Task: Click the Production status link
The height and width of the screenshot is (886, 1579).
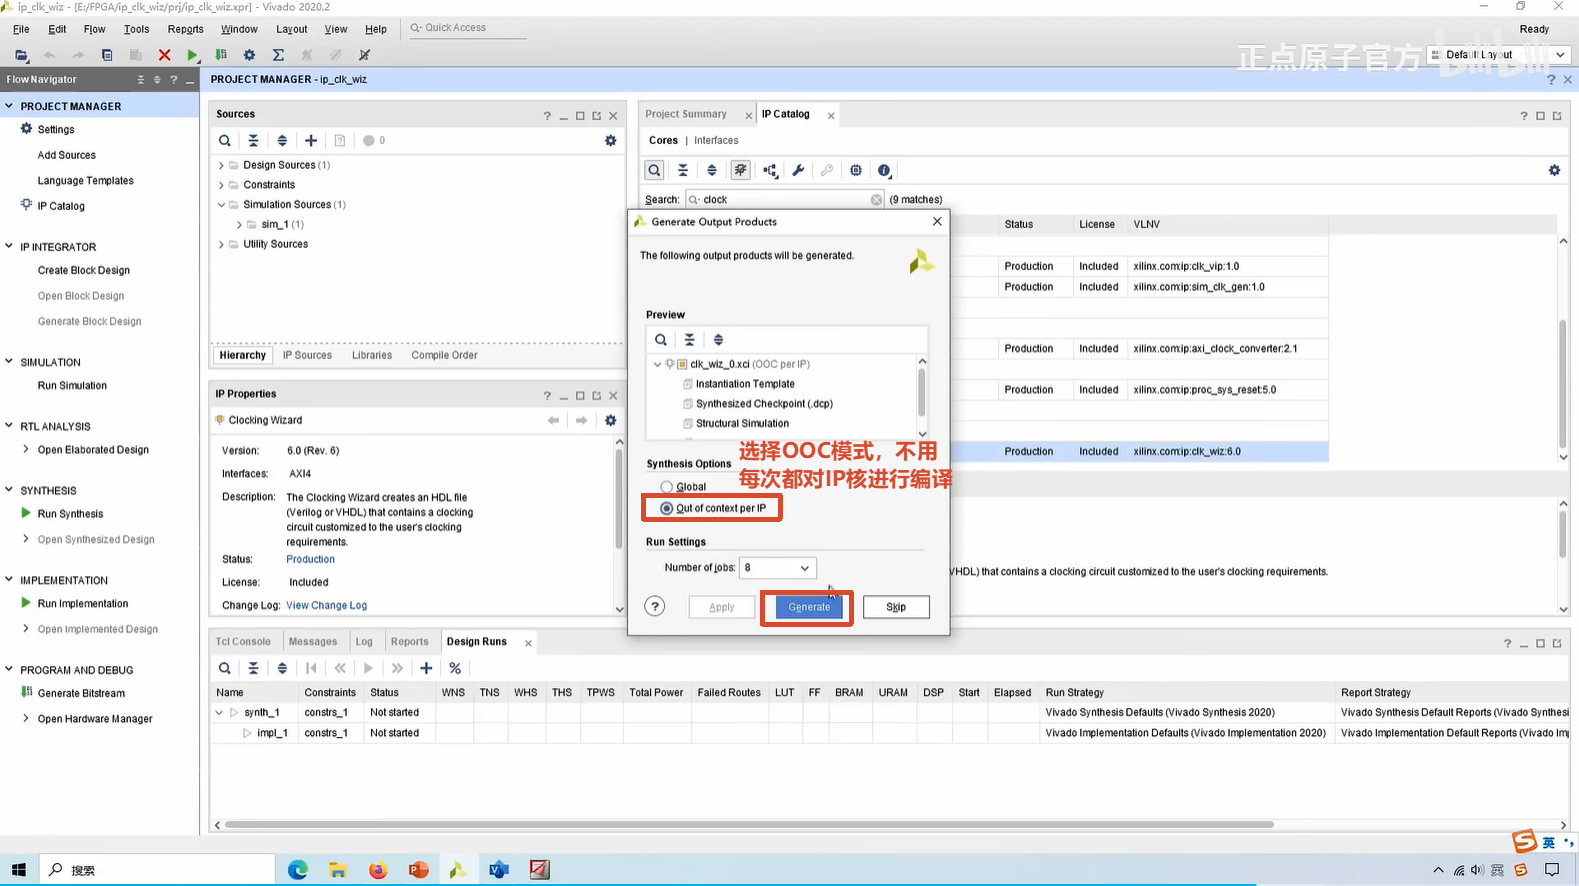Action: tap(310, 560)
